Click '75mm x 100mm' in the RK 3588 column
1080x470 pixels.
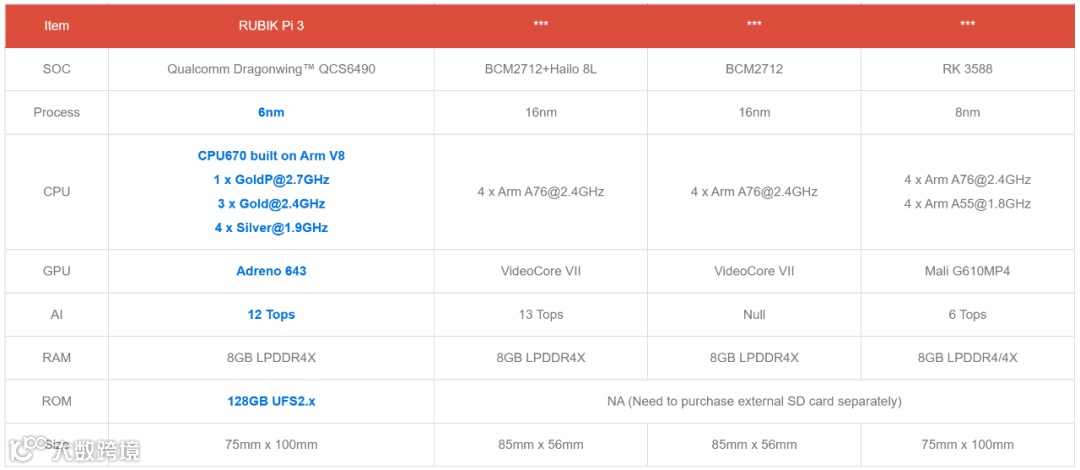click(968, 445)
